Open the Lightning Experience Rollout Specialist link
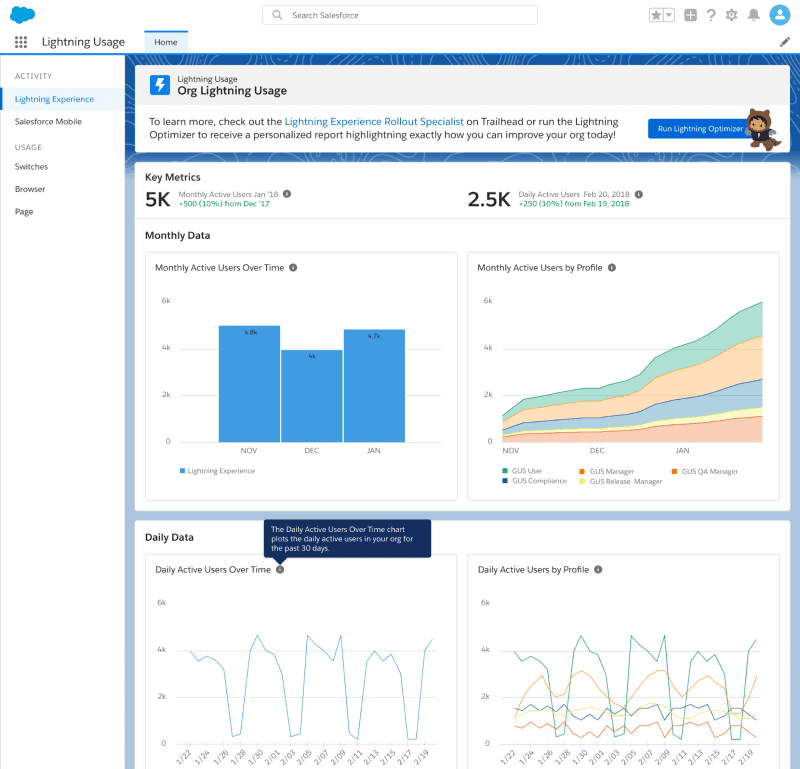 [374, 121]
